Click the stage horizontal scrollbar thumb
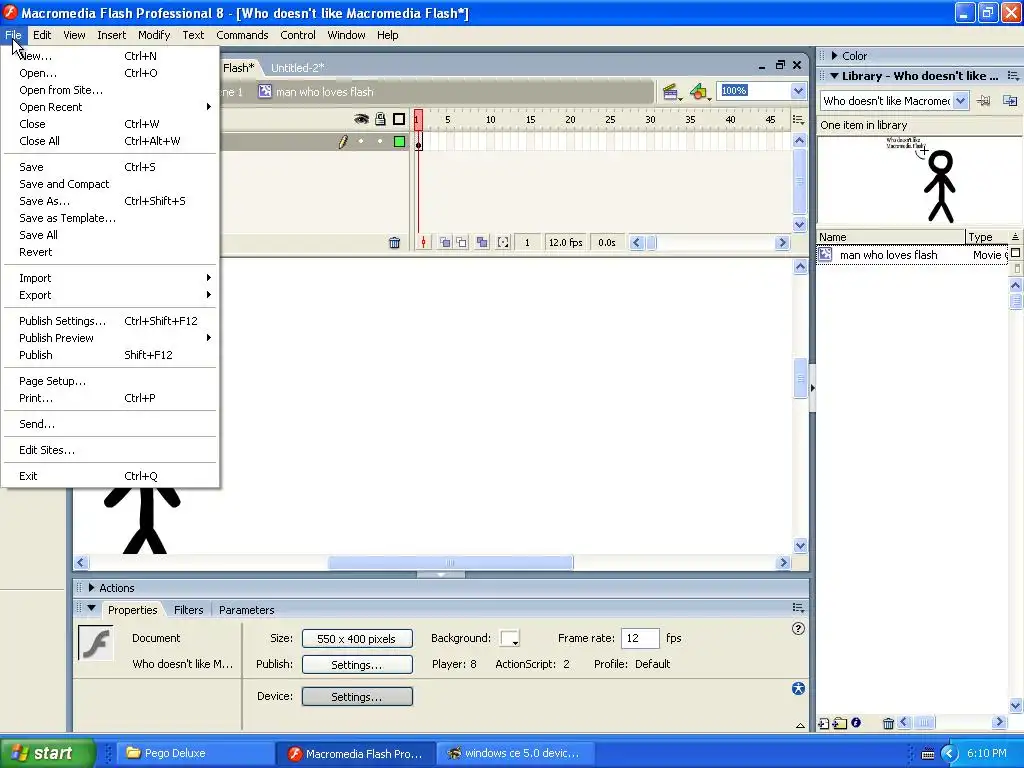This screenshot has width=1024, height=768. [x=451, y=562]
